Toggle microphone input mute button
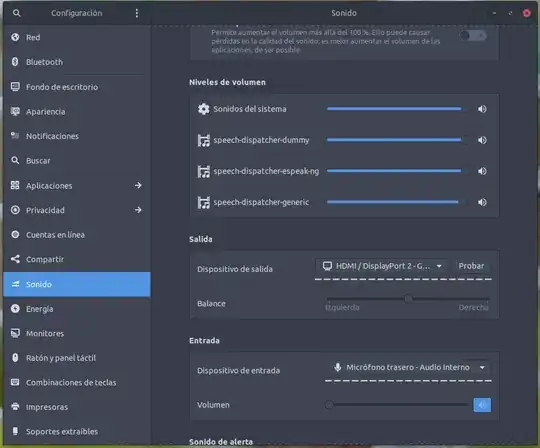Image resolution: width=540 pixels, height=448 pixels. click(x=482, y=405)
